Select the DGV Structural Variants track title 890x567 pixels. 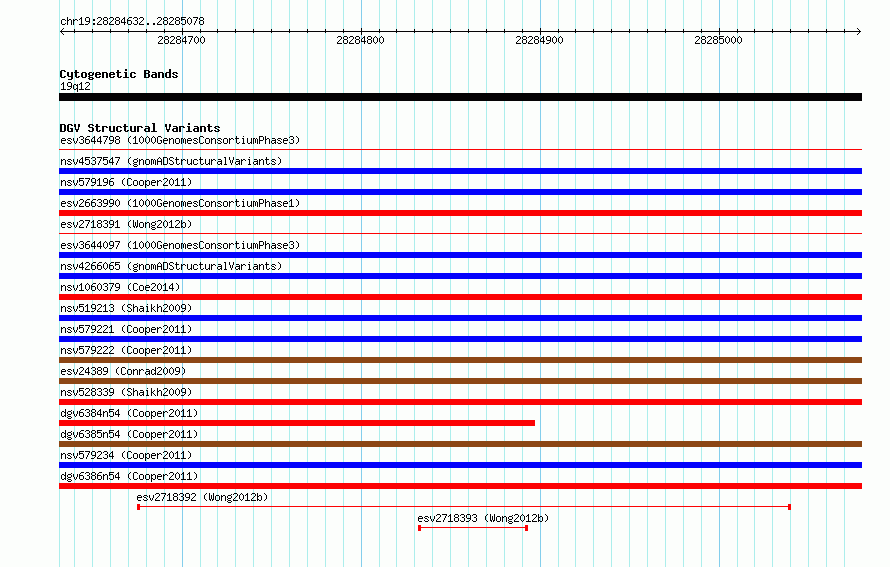(140, 128)
